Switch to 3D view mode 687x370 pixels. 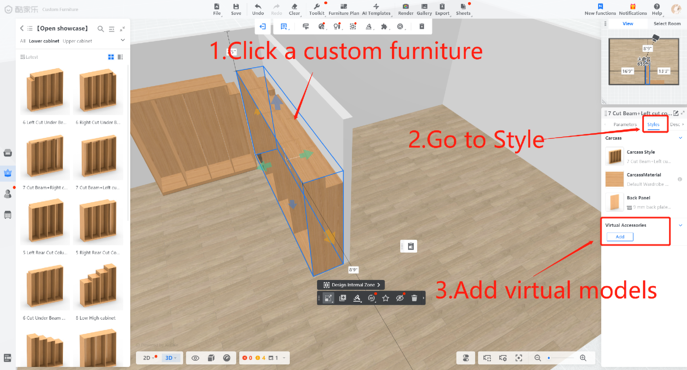click(x=170, y=358)
